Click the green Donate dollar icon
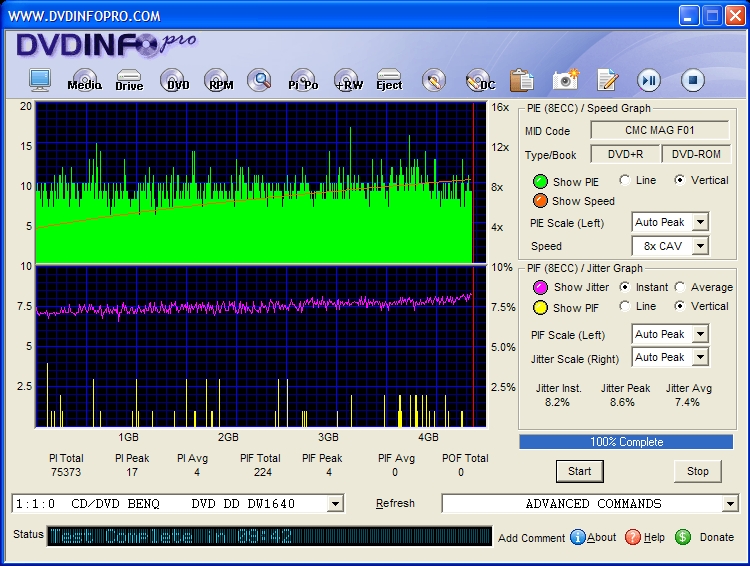Screen dimensions: 750x566 [683, 537]
